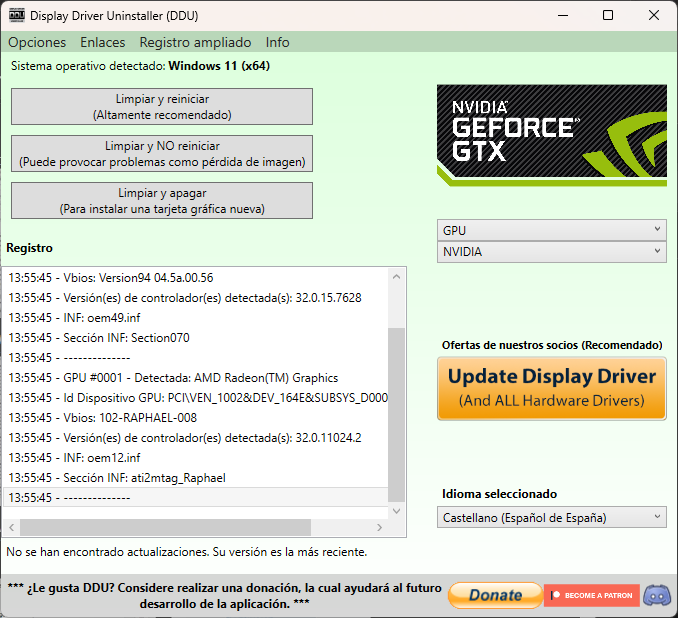Select the highlighted last dashed log line

[196, 497]
